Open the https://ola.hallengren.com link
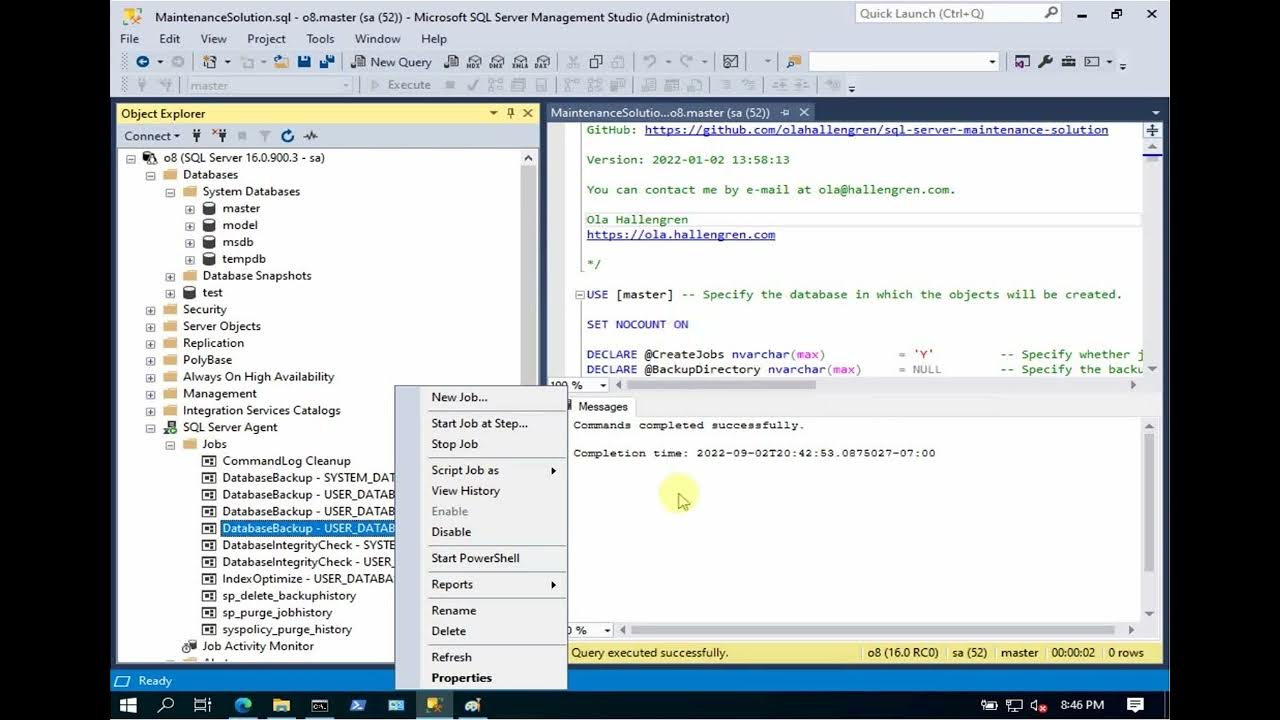 [681, 235]
